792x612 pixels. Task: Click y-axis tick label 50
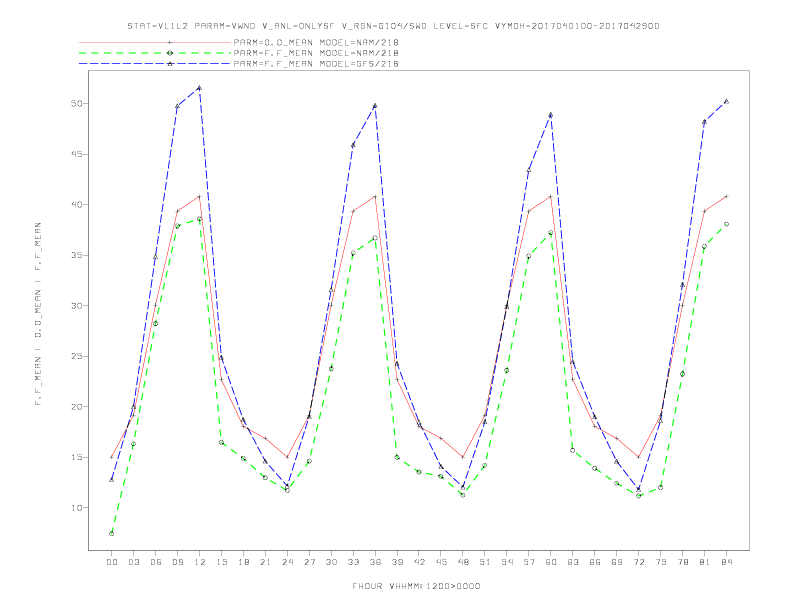click(76, 104)
